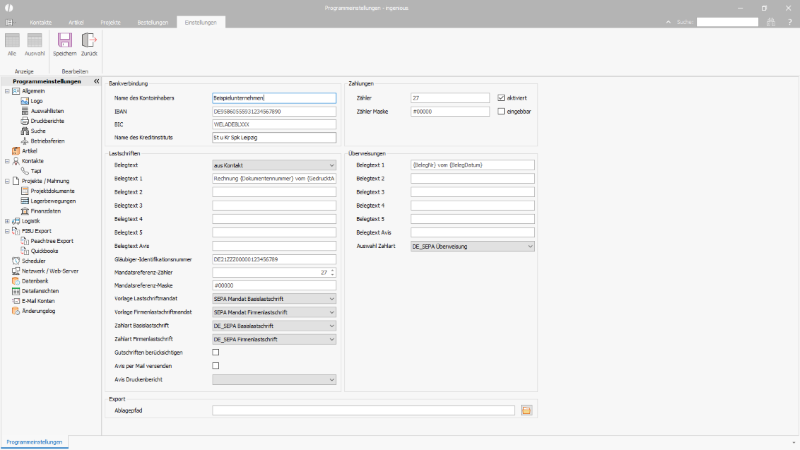Open Quickbooks export settings
Viewport: 800px width, 450px height.
tap(44, 251)
